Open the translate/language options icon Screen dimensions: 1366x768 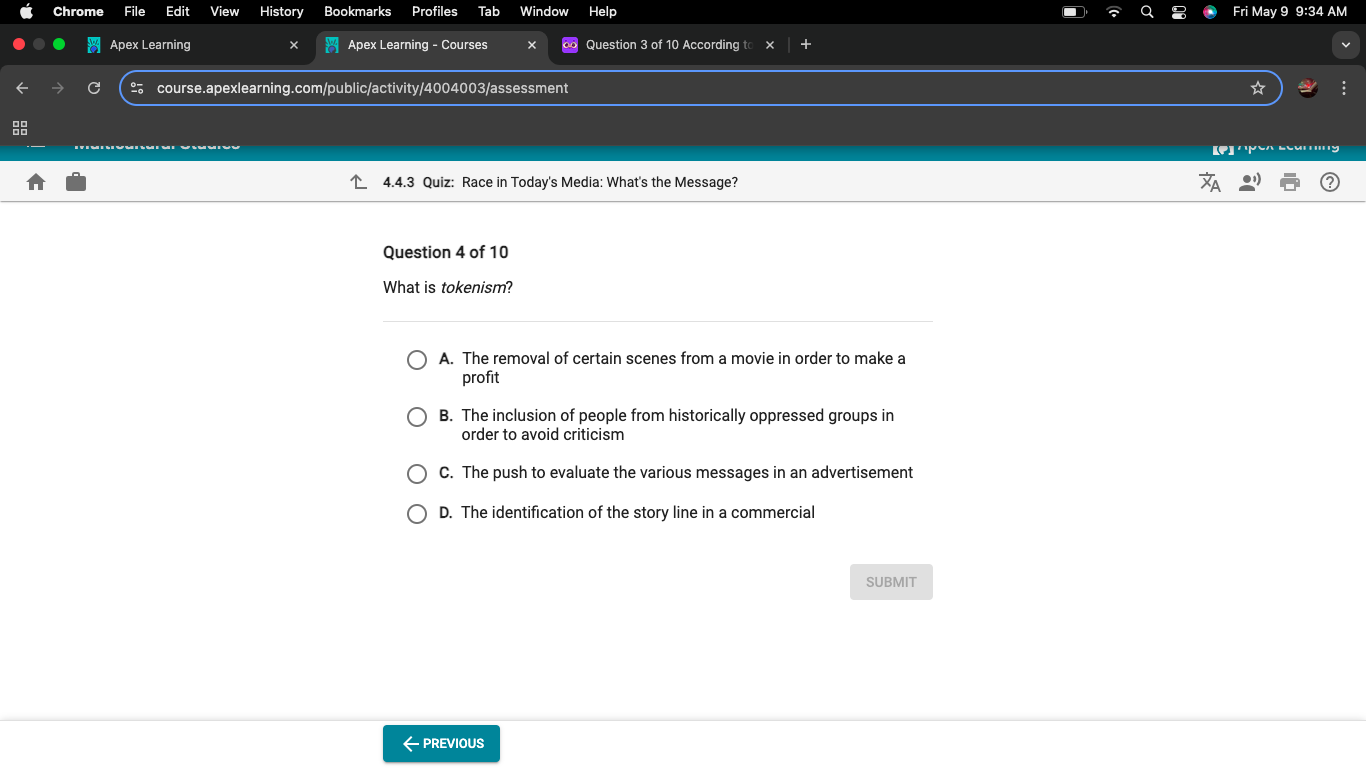coord(1210,182)
